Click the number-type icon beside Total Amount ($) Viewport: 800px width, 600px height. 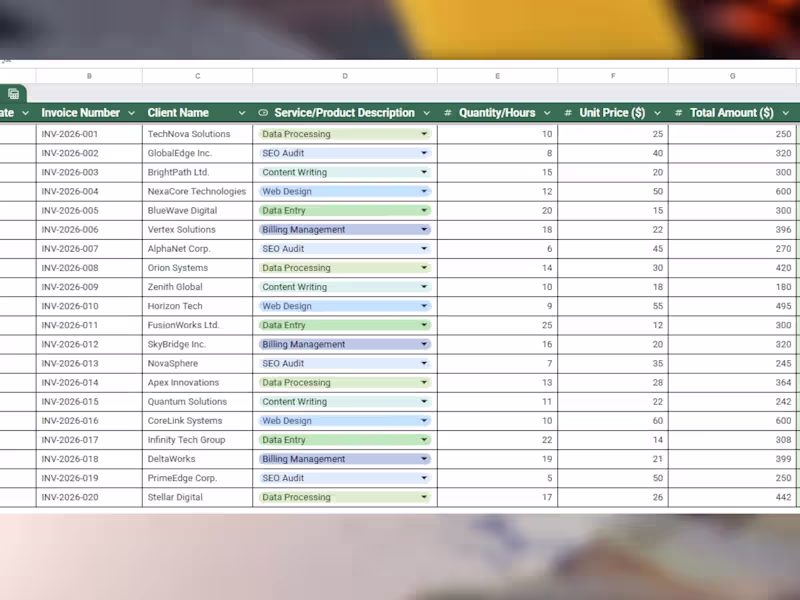(x=679, y=113)
